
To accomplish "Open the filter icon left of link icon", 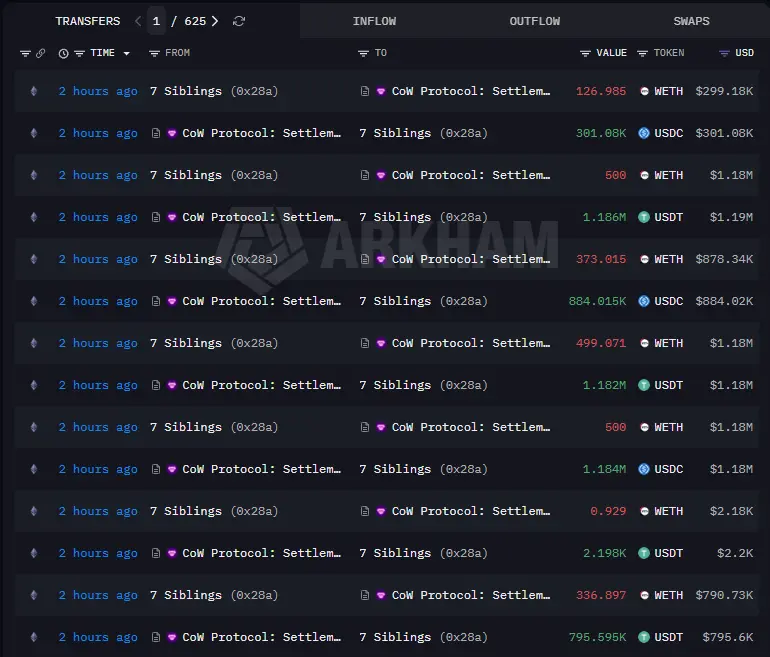I will click(25, 53).
